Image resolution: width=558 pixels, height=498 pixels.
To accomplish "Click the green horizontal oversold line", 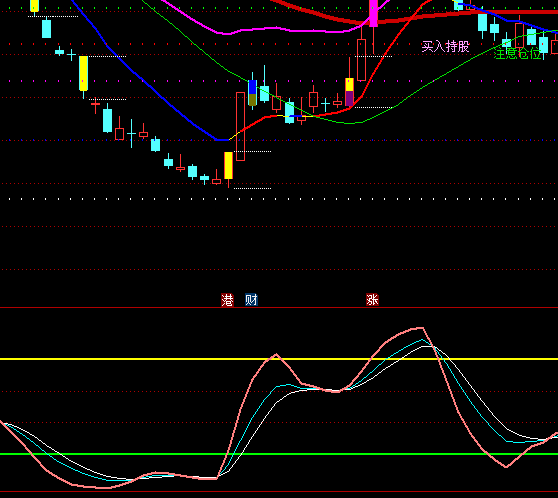I will tap(279, 454).
